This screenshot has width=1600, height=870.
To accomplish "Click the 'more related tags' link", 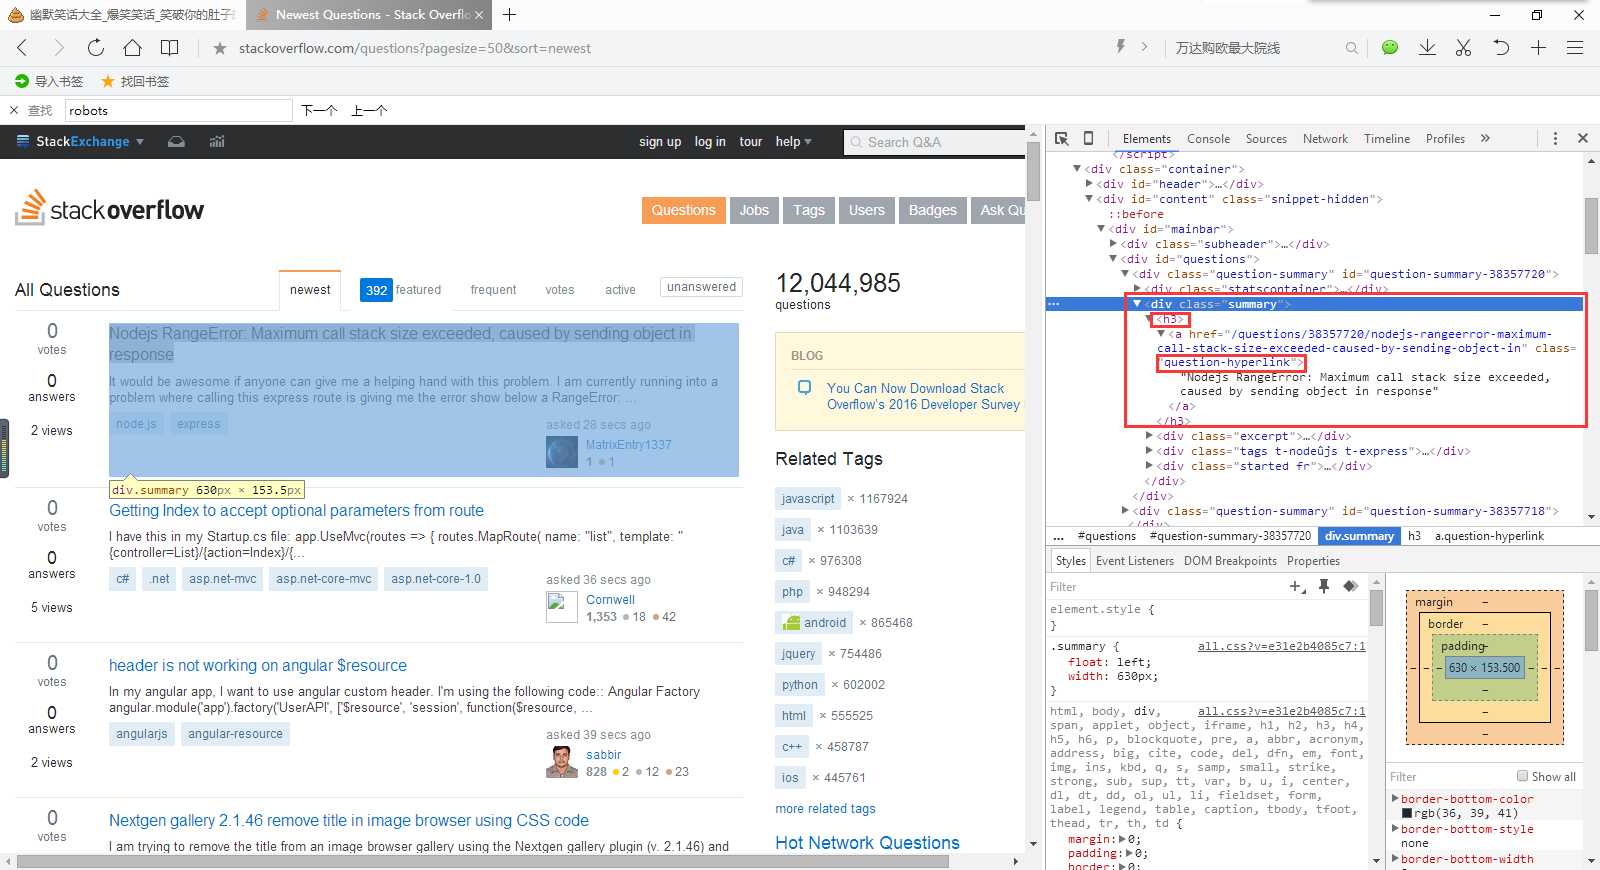I will pos(825,808).
